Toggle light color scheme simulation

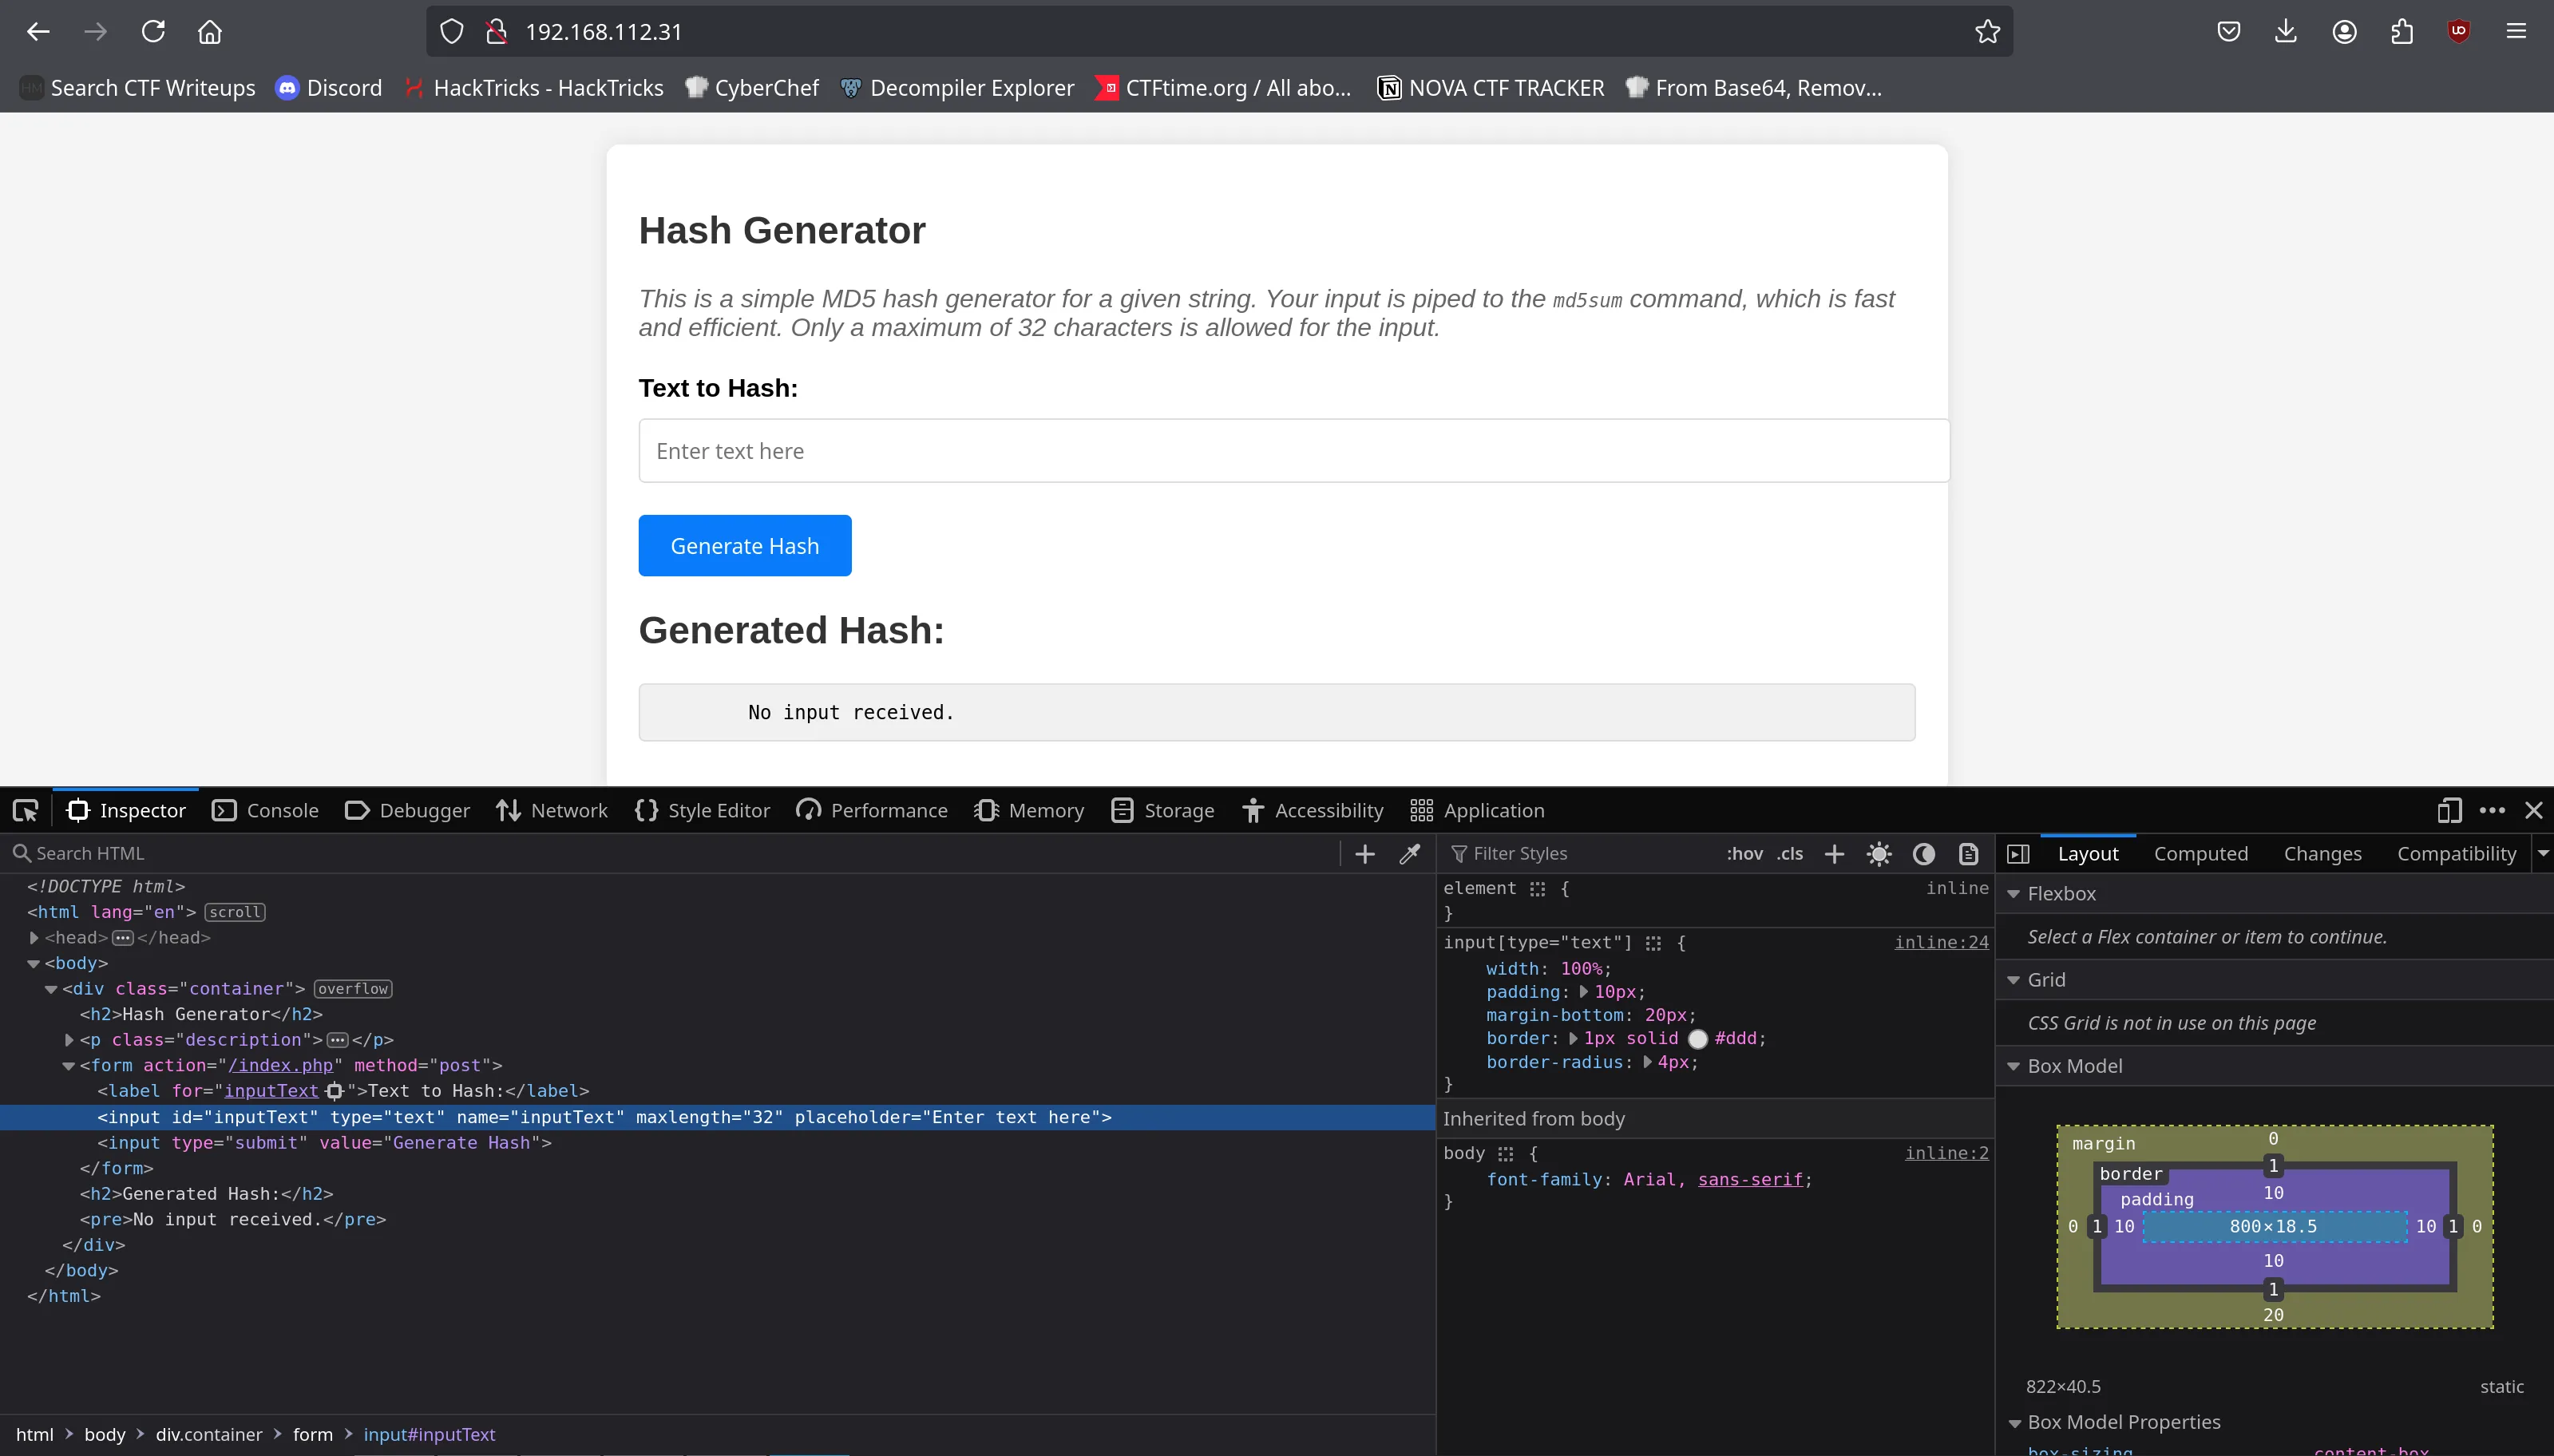pos(1879,853)
